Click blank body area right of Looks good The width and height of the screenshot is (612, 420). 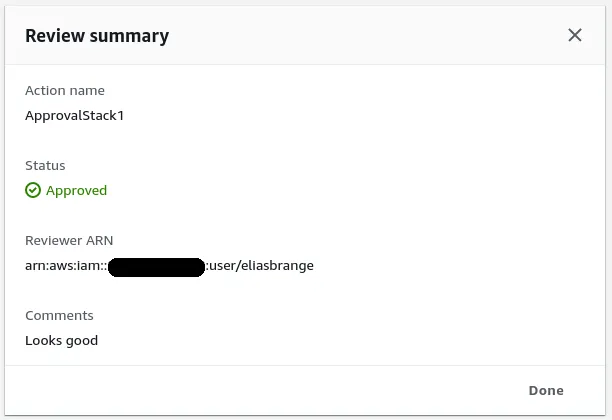(350, 340)
